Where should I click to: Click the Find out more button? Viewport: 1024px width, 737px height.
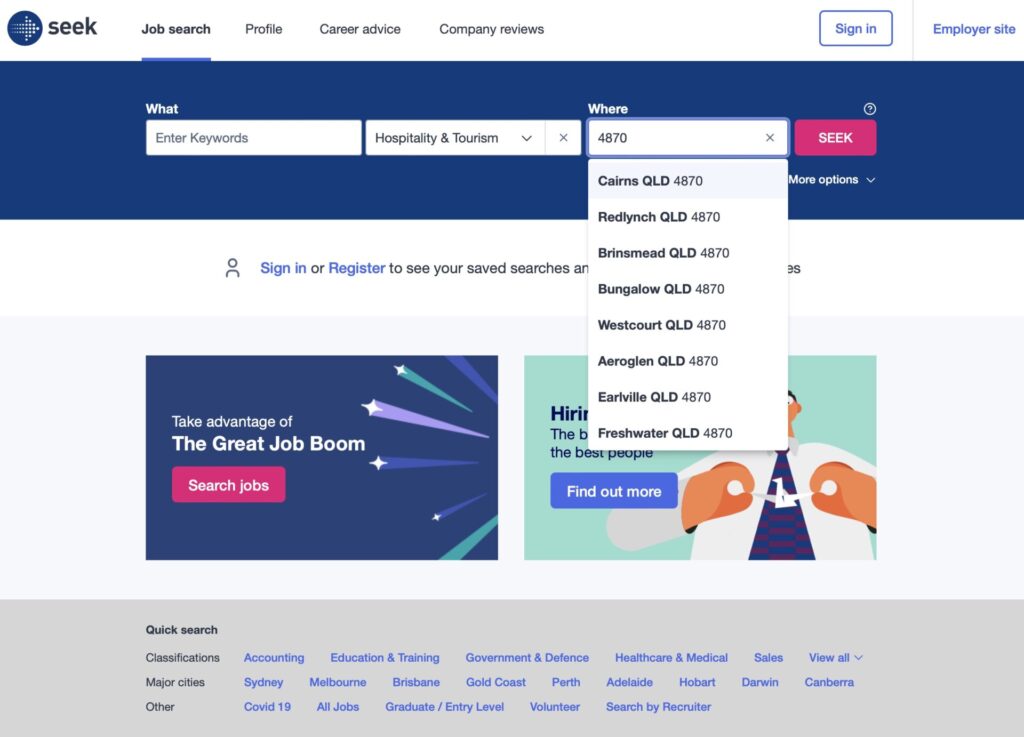point(614,491)
